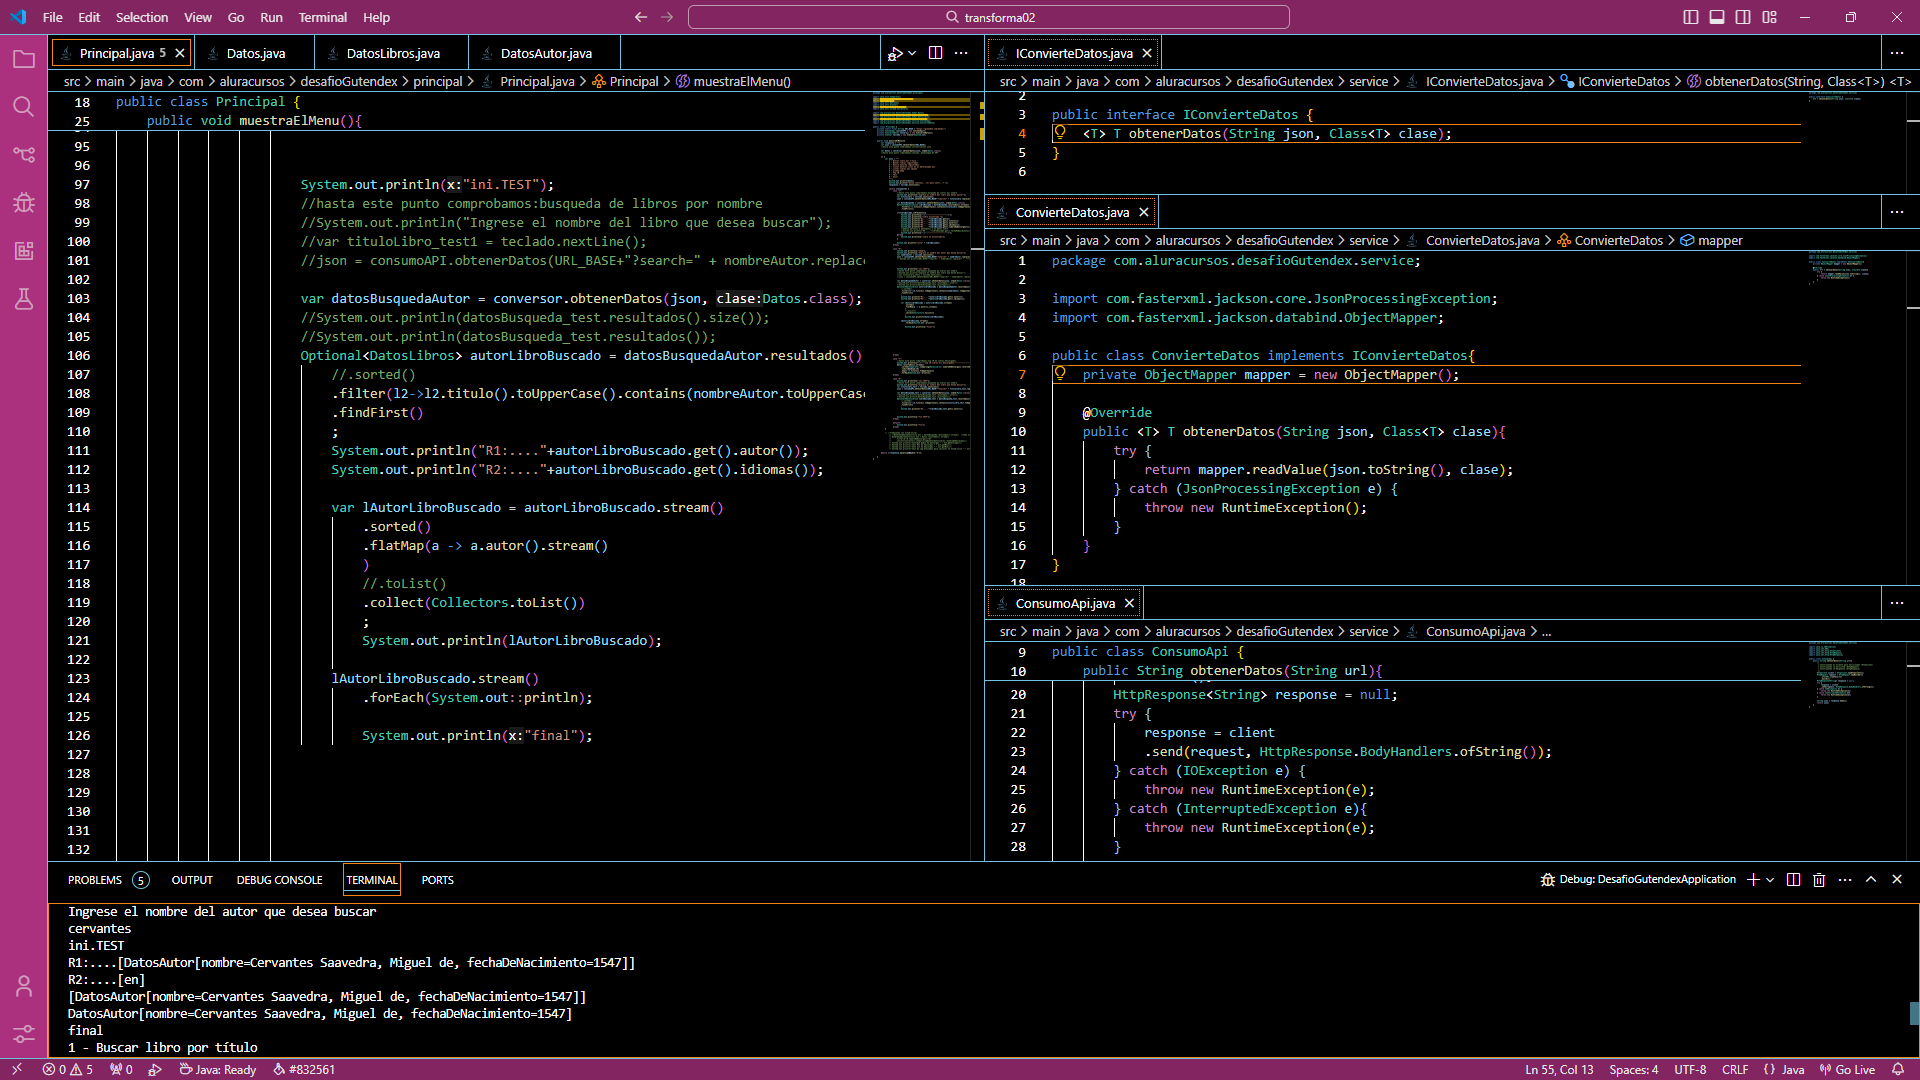Viewport: 1920px width, 1080px height.
Task: Open the Run and Debug view
Action: click(x=24, y=203)
